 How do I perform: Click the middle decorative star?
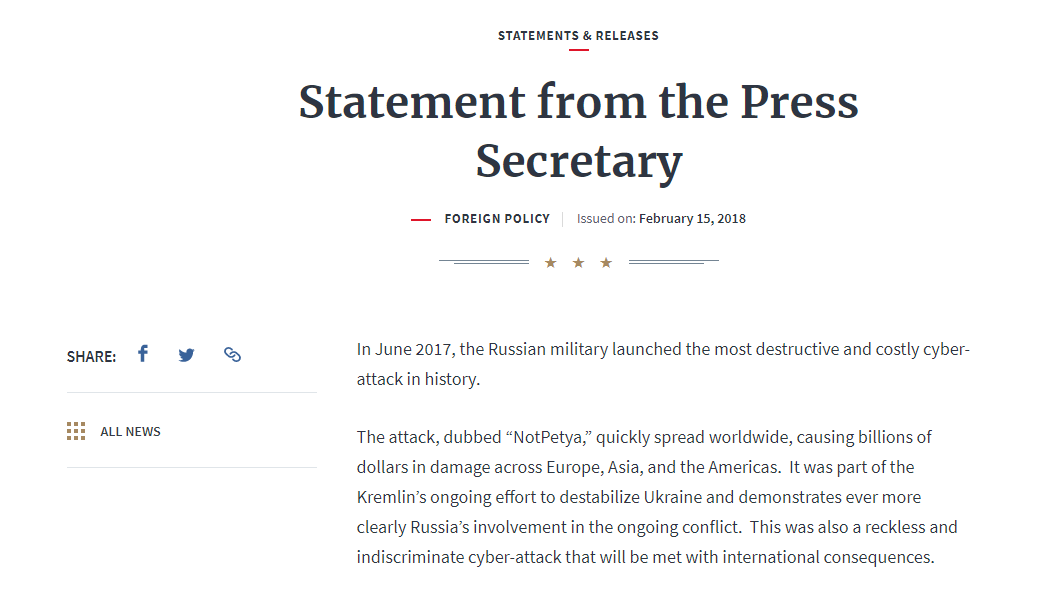[578, 263]
